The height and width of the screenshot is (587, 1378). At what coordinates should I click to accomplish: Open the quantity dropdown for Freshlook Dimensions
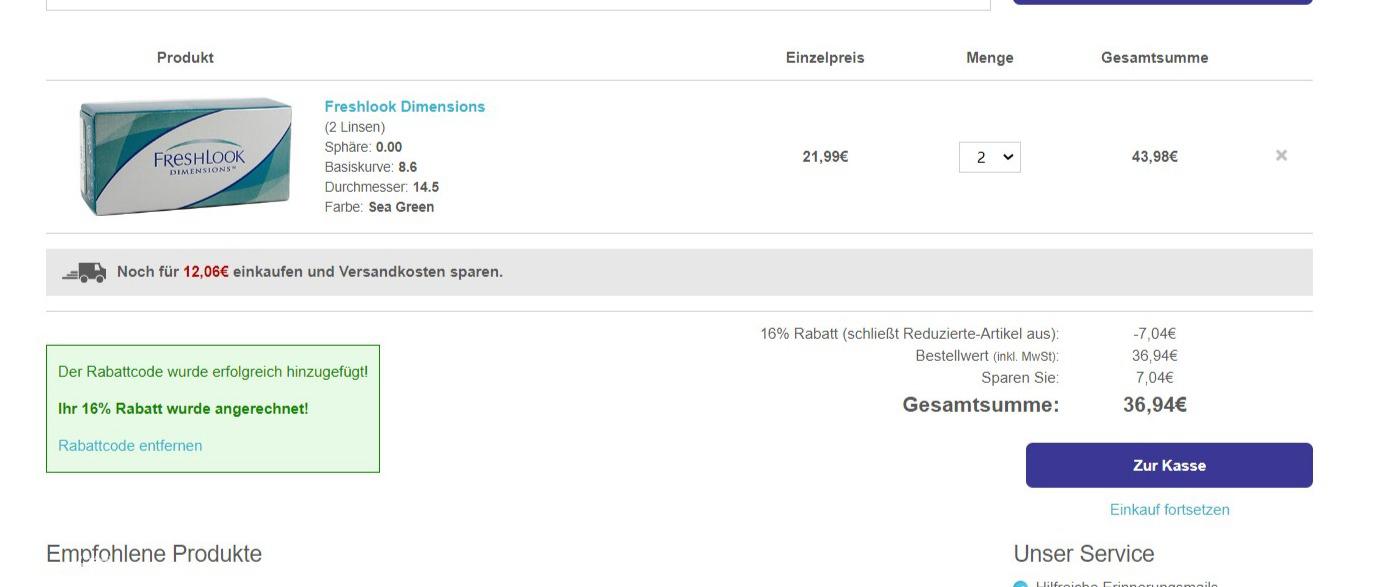tap(990, 157)
